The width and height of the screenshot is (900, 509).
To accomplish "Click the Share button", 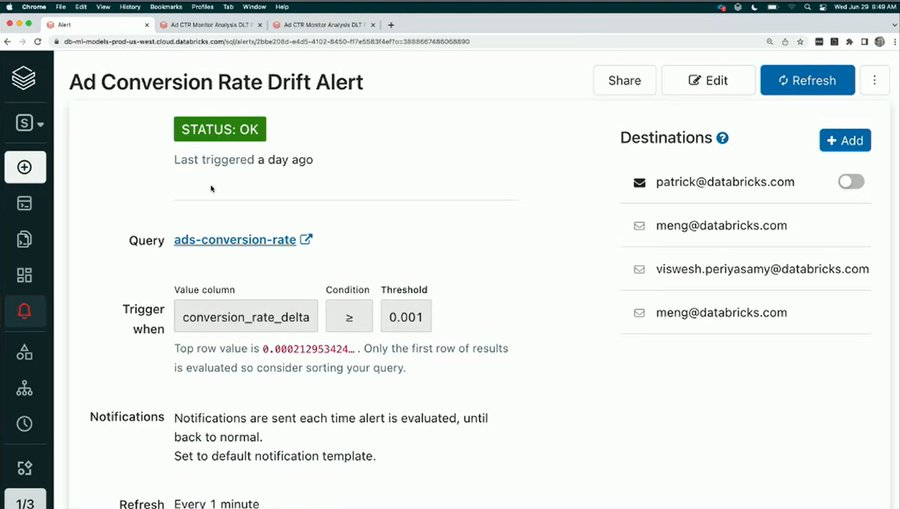I will point(624,80).
